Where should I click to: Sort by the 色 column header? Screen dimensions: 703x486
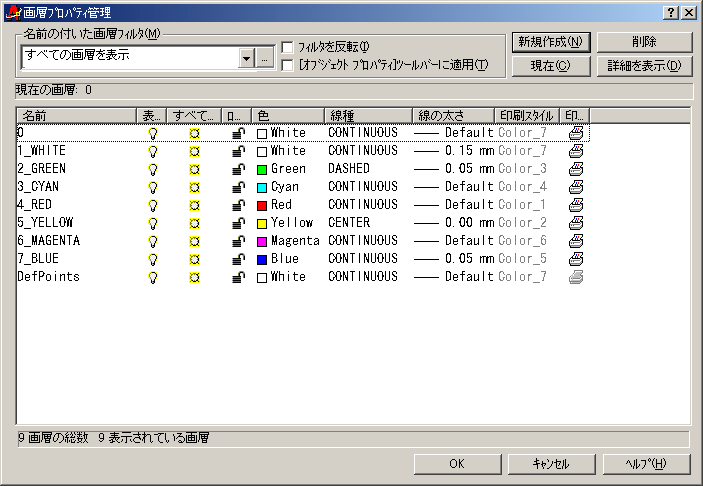pyautogui.click(x=288, y=116)
